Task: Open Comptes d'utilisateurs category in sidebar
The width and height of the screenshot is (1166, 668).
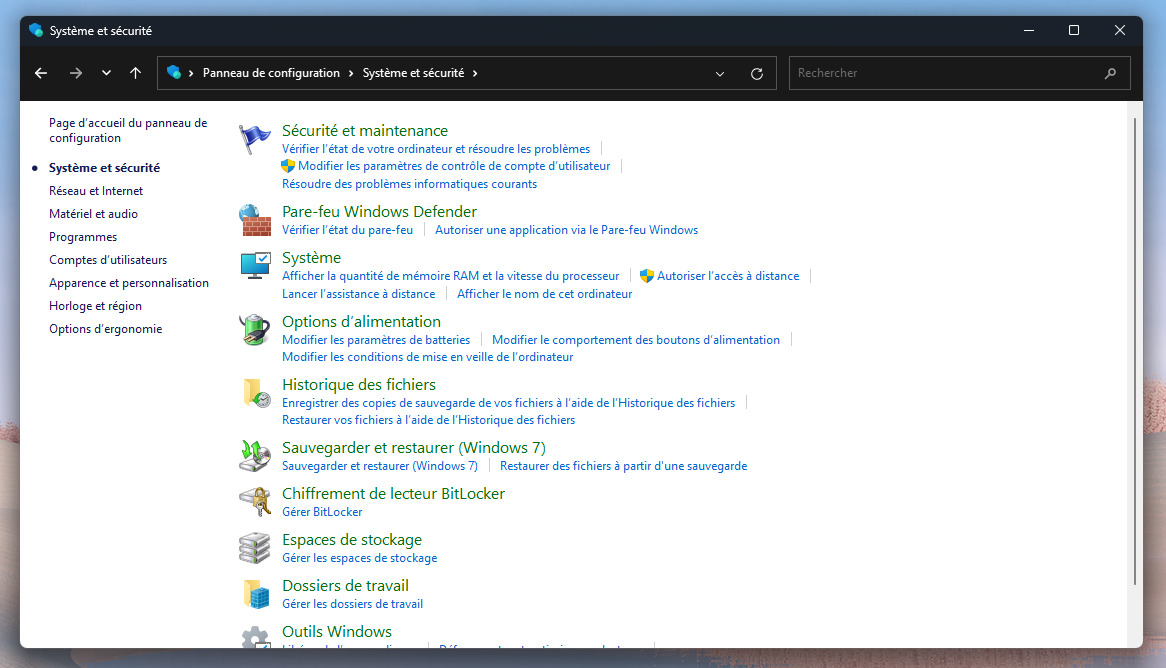Action: tap(108, 260)
